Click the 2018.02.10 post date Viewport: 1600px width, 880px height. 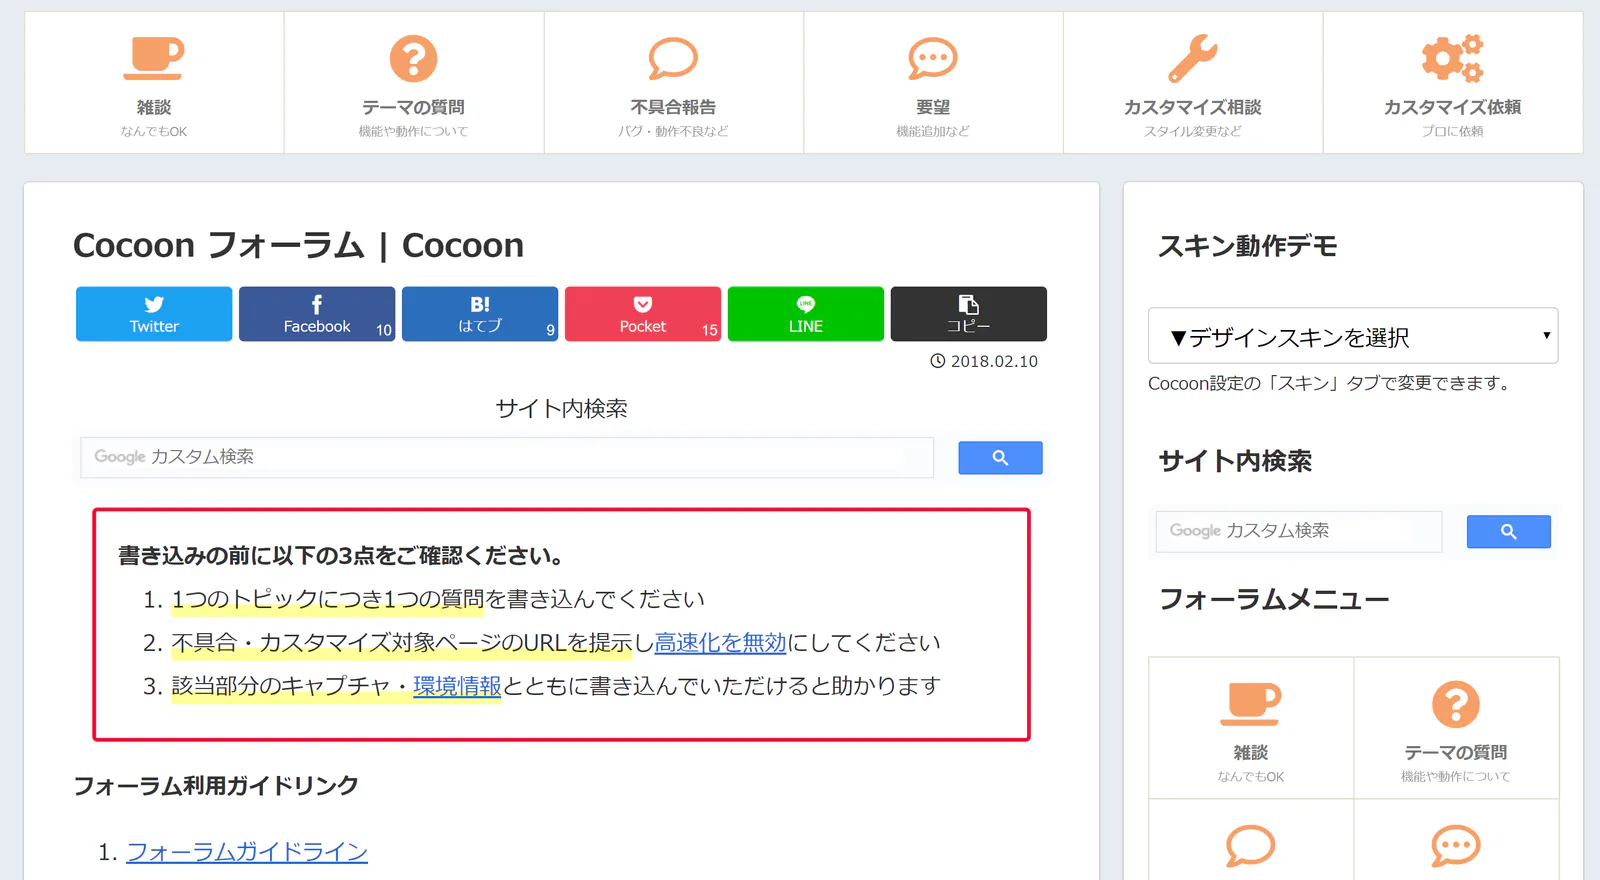(x=994, y=361)
